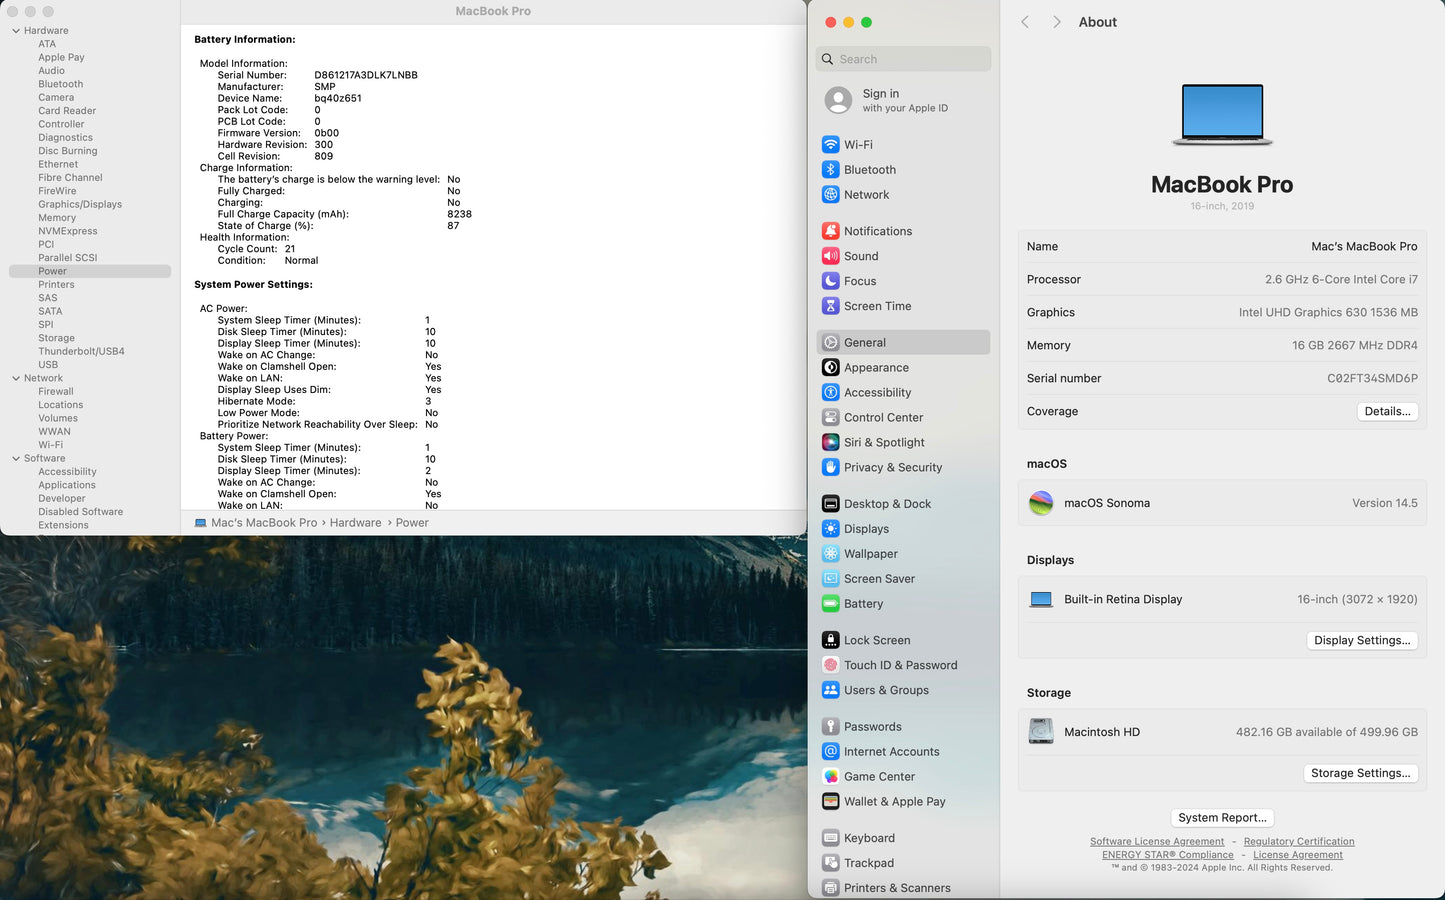The width and height of the screenshot is (1445, 900).
Task: Collapse the Software tree section
Action: click(16, 458)
